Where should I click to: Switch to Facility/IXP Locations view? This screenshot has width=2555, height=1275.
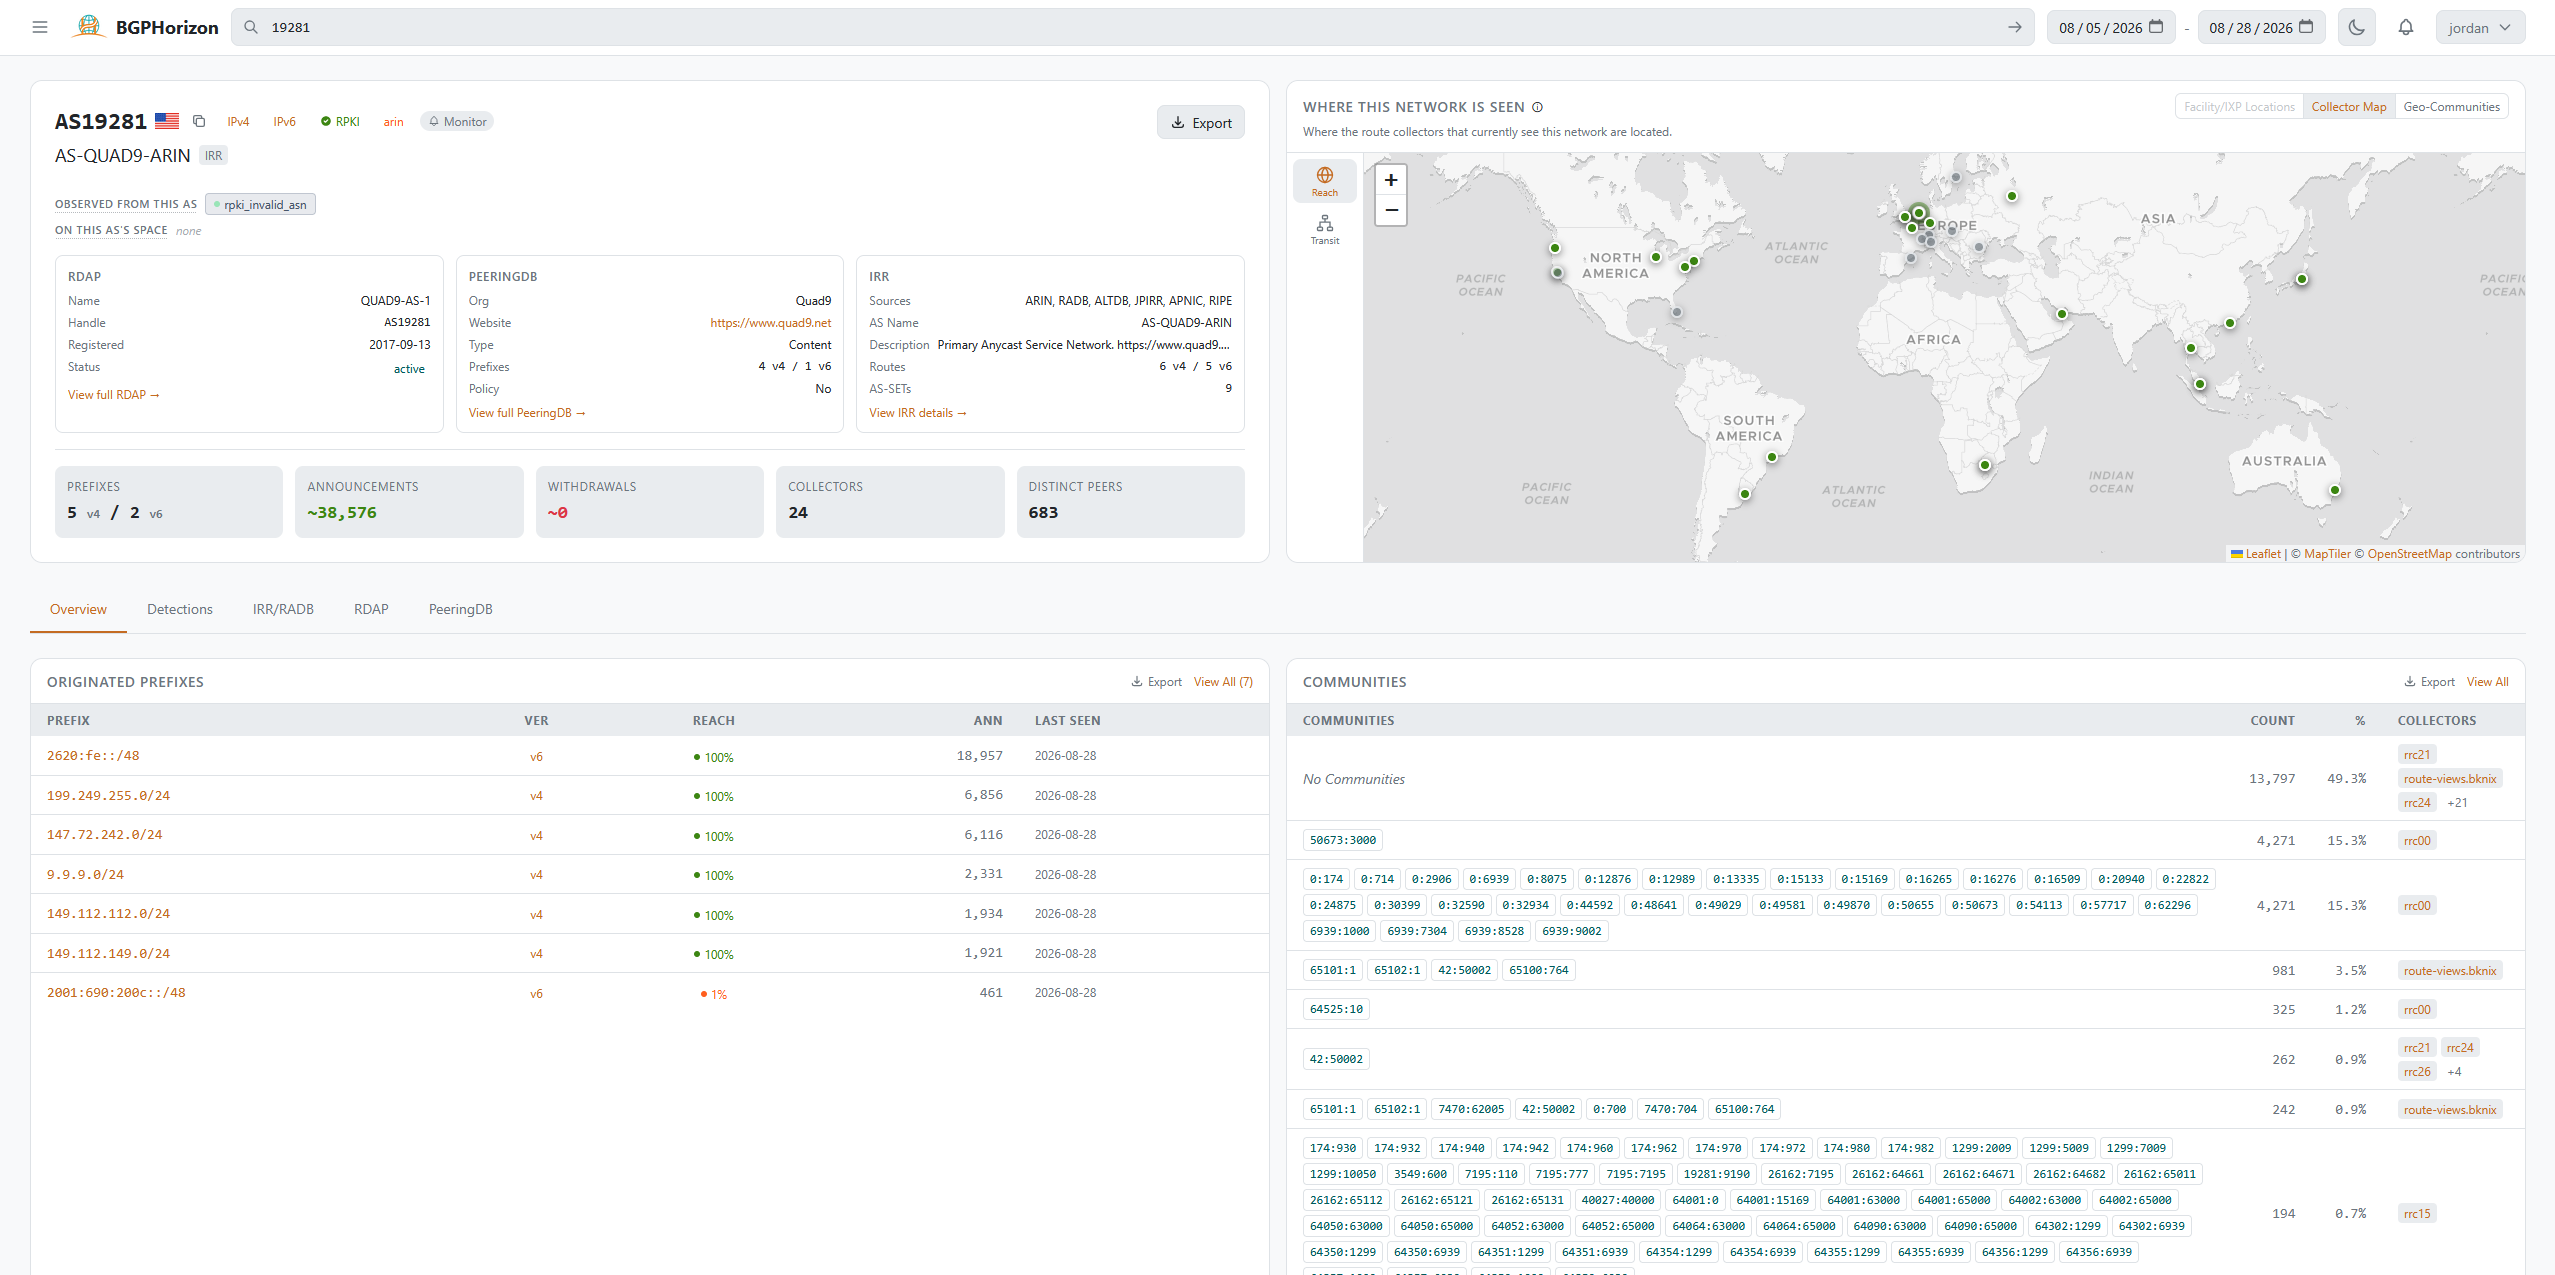[x=2239, y=106]
